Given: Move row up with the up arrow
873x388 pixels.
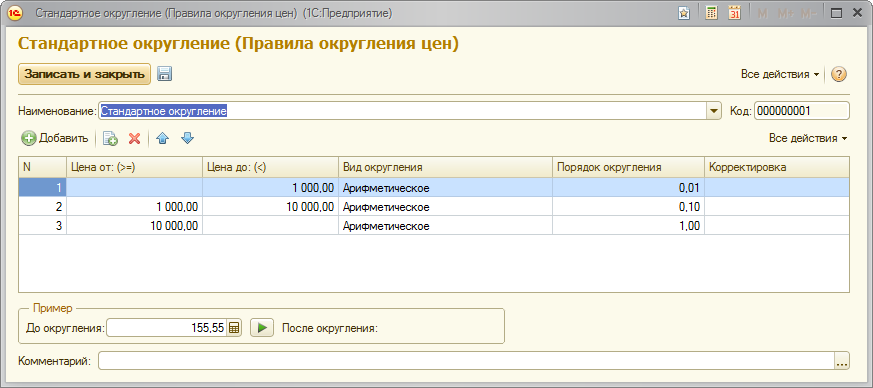Looking at the screenshot, I should coord(162,139).
